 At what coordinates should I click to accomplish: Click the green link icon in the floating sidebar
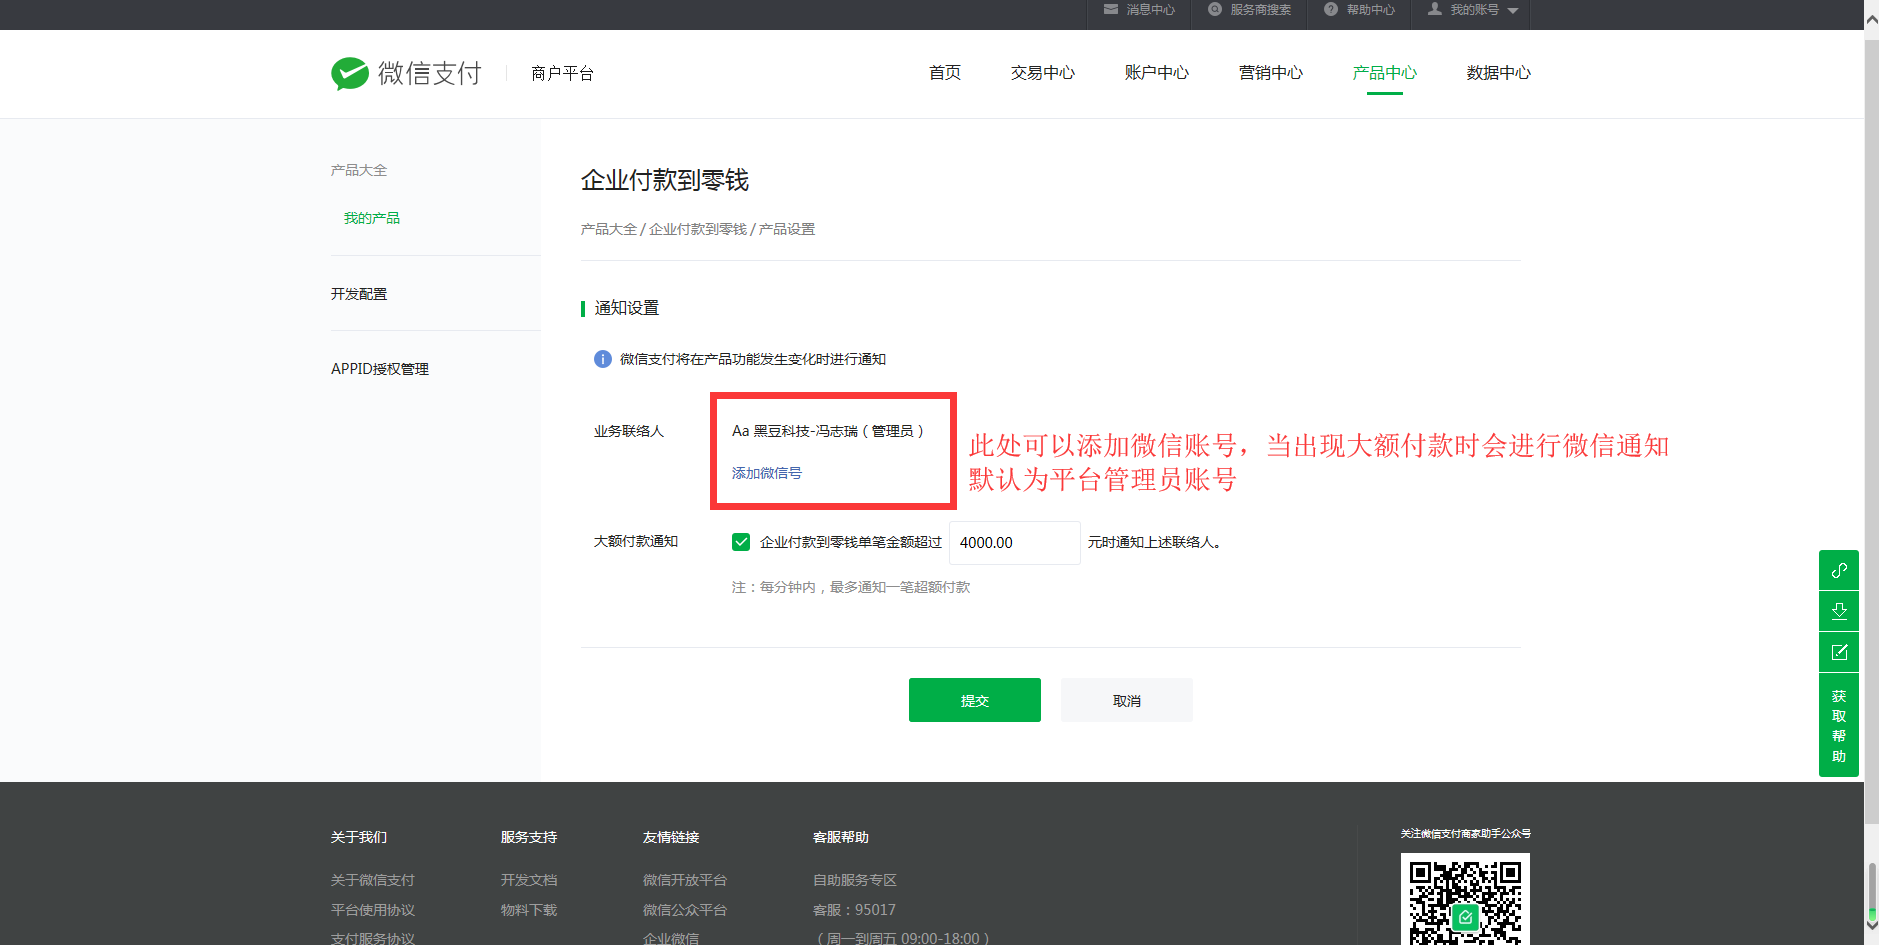click(x=1839, y=570)
